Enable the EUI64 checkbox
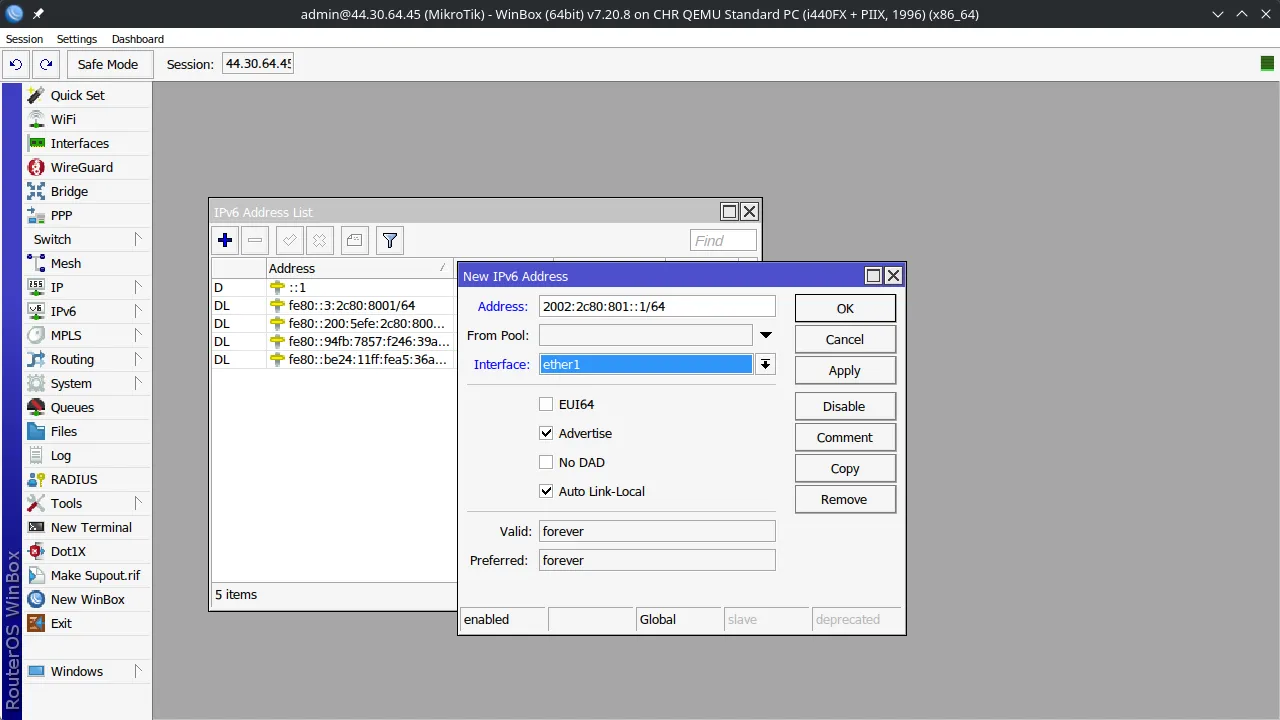This screenshot has width=1280, height=720. (x=546, y=404)
